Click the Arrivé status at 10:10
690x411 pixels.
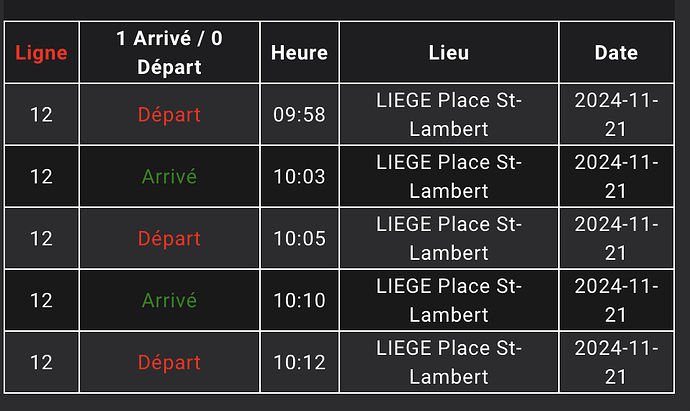click(169, 301)
